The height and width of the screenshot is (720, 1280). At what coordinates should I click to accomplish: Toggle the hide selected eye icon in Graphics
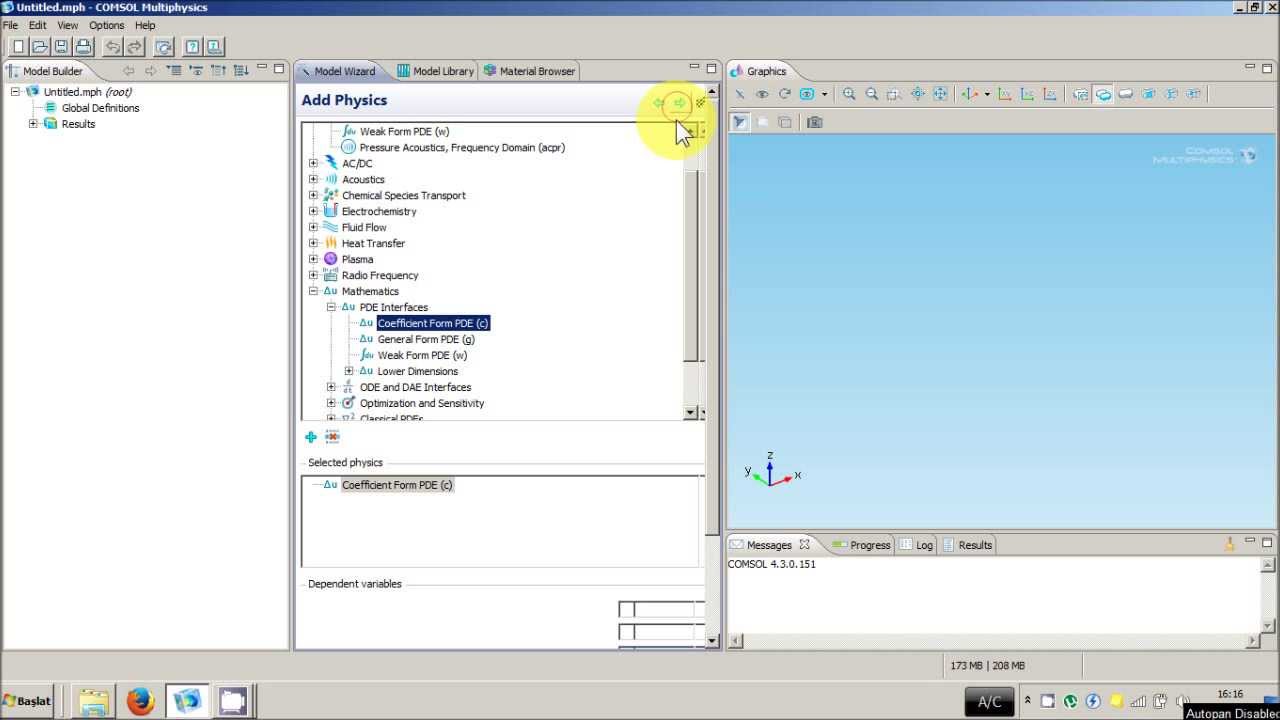coord(762,94)
